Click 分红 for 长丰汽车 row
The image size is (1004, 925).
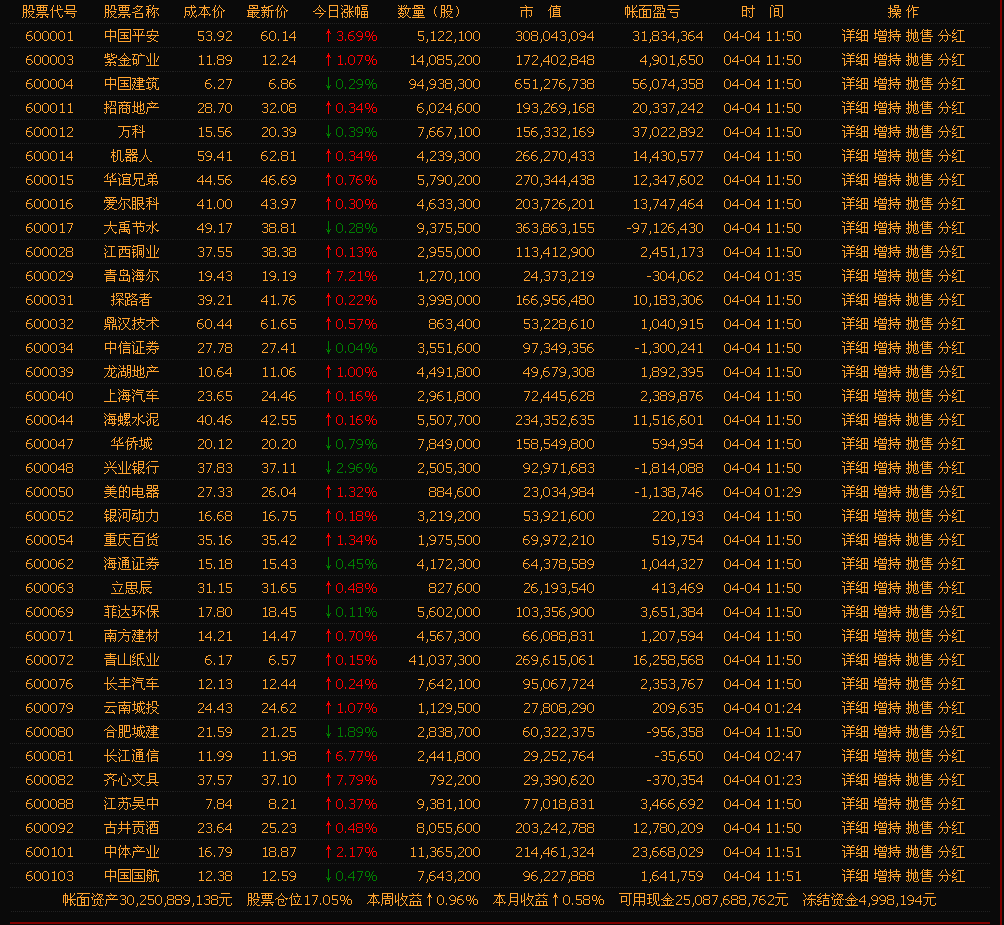click(951, 684)
